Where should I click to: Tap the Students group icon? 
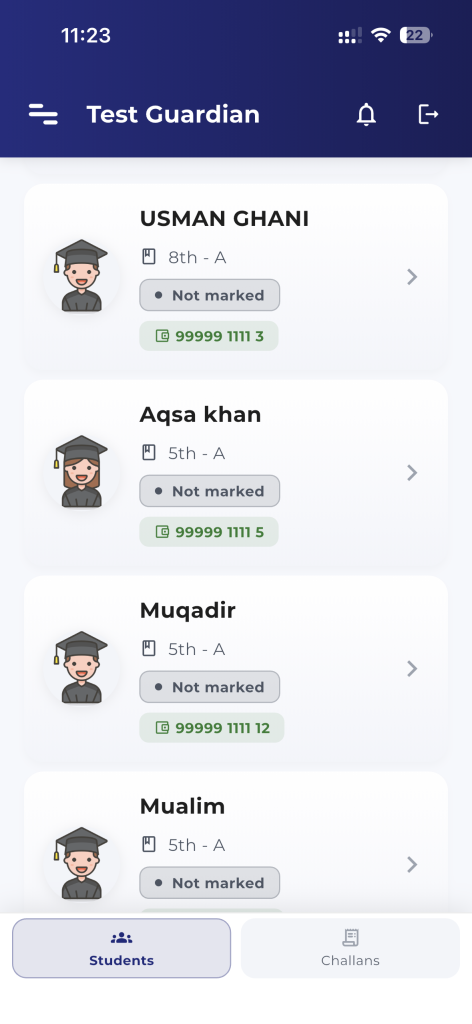point(121,938)
